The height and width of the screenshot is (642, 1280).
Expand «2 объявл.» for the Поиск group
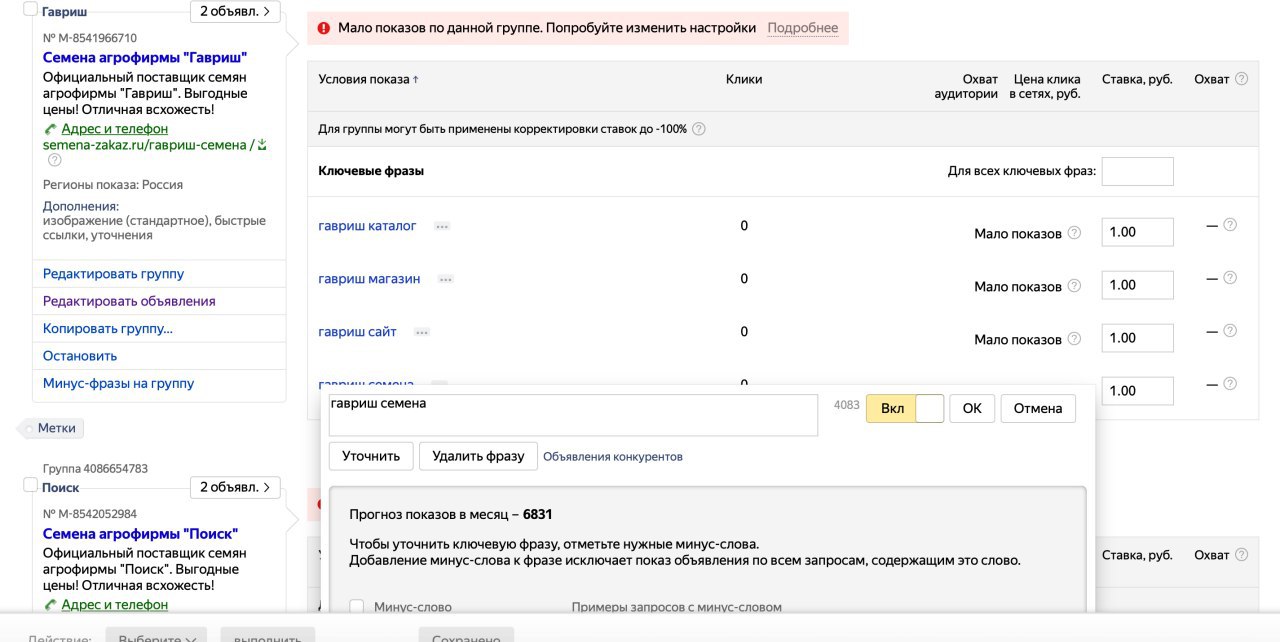click(235, 488)
